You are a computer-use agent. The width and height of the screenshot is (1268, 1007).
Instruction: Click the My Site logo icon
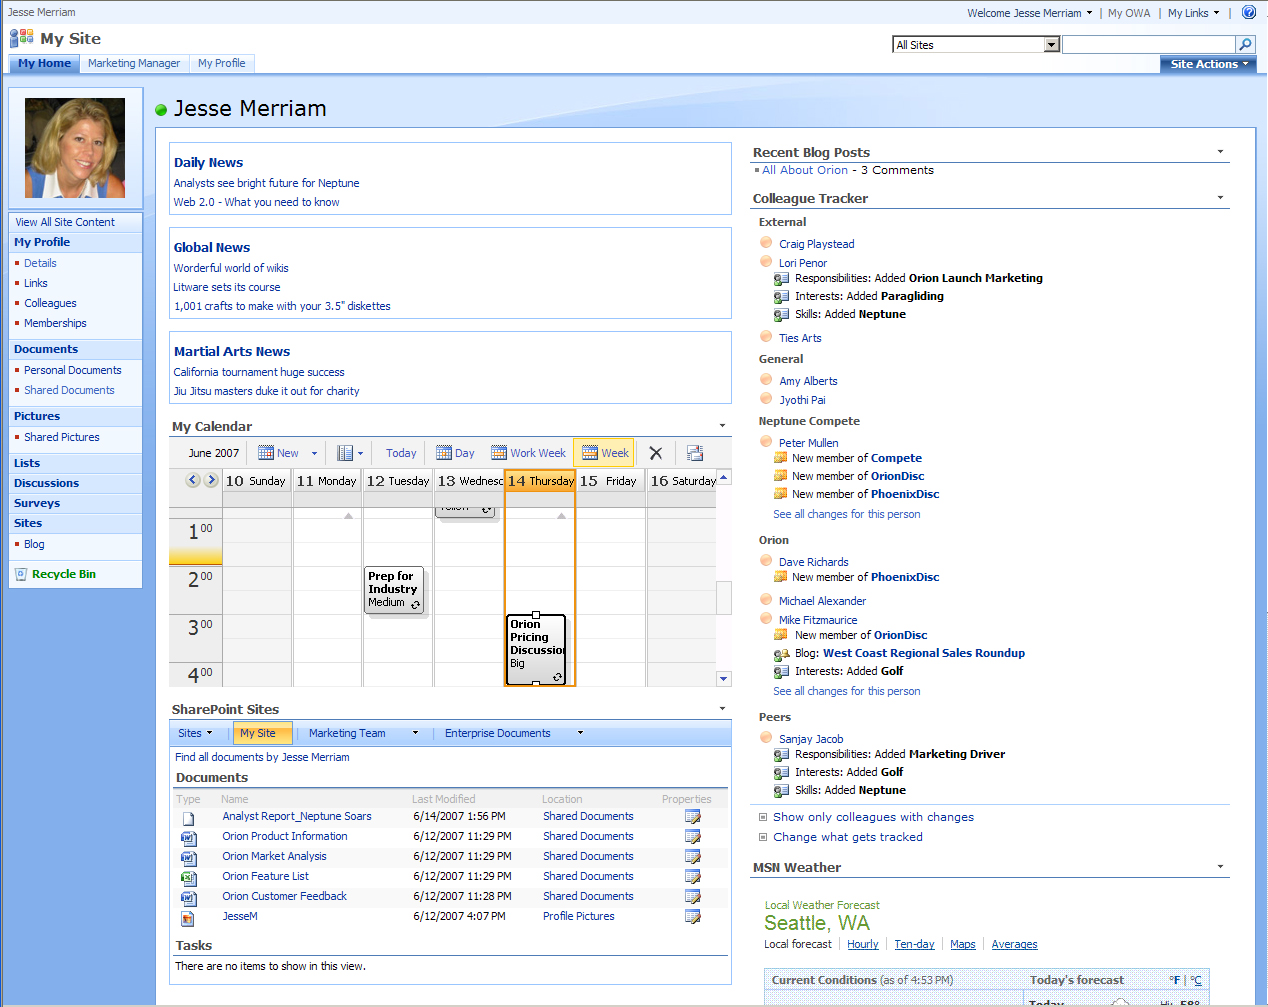(x=21, y=38)
